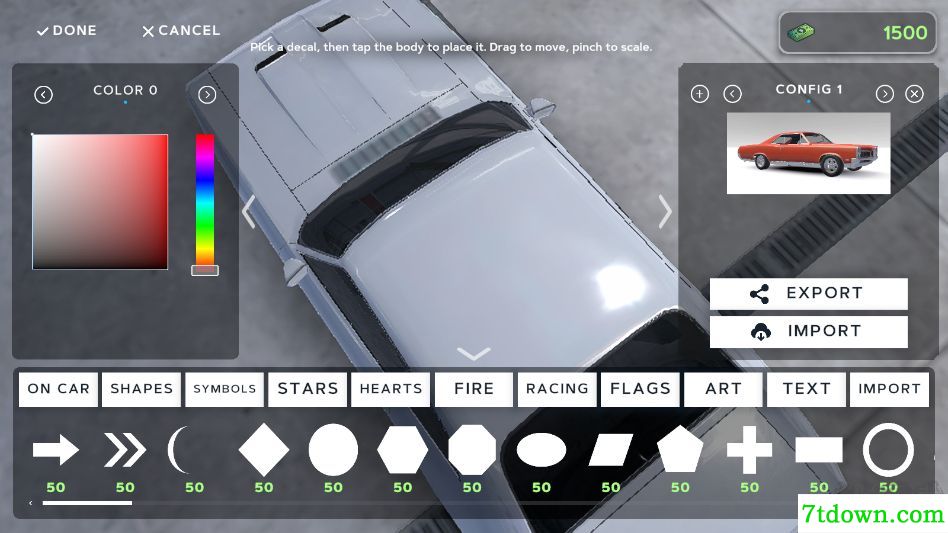The height and width of the screenshot is (533, 948).
Task: Pick the plus cross decal
Action: [x=749, y=450]
